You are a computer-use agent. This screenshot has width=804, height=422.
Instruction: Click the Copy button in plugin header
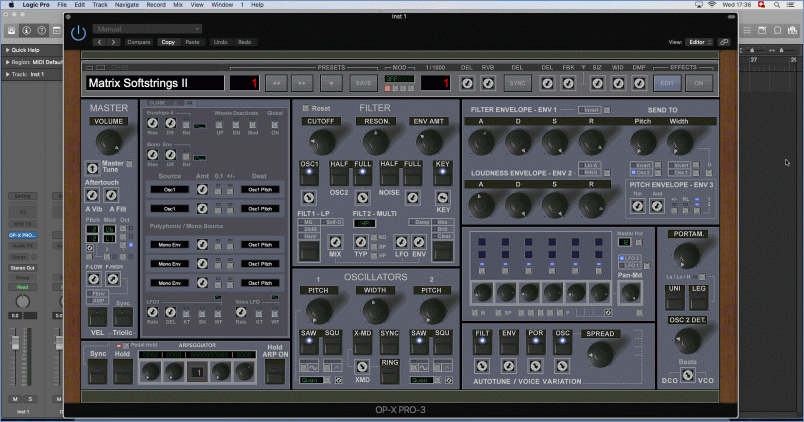coord(168,42)
